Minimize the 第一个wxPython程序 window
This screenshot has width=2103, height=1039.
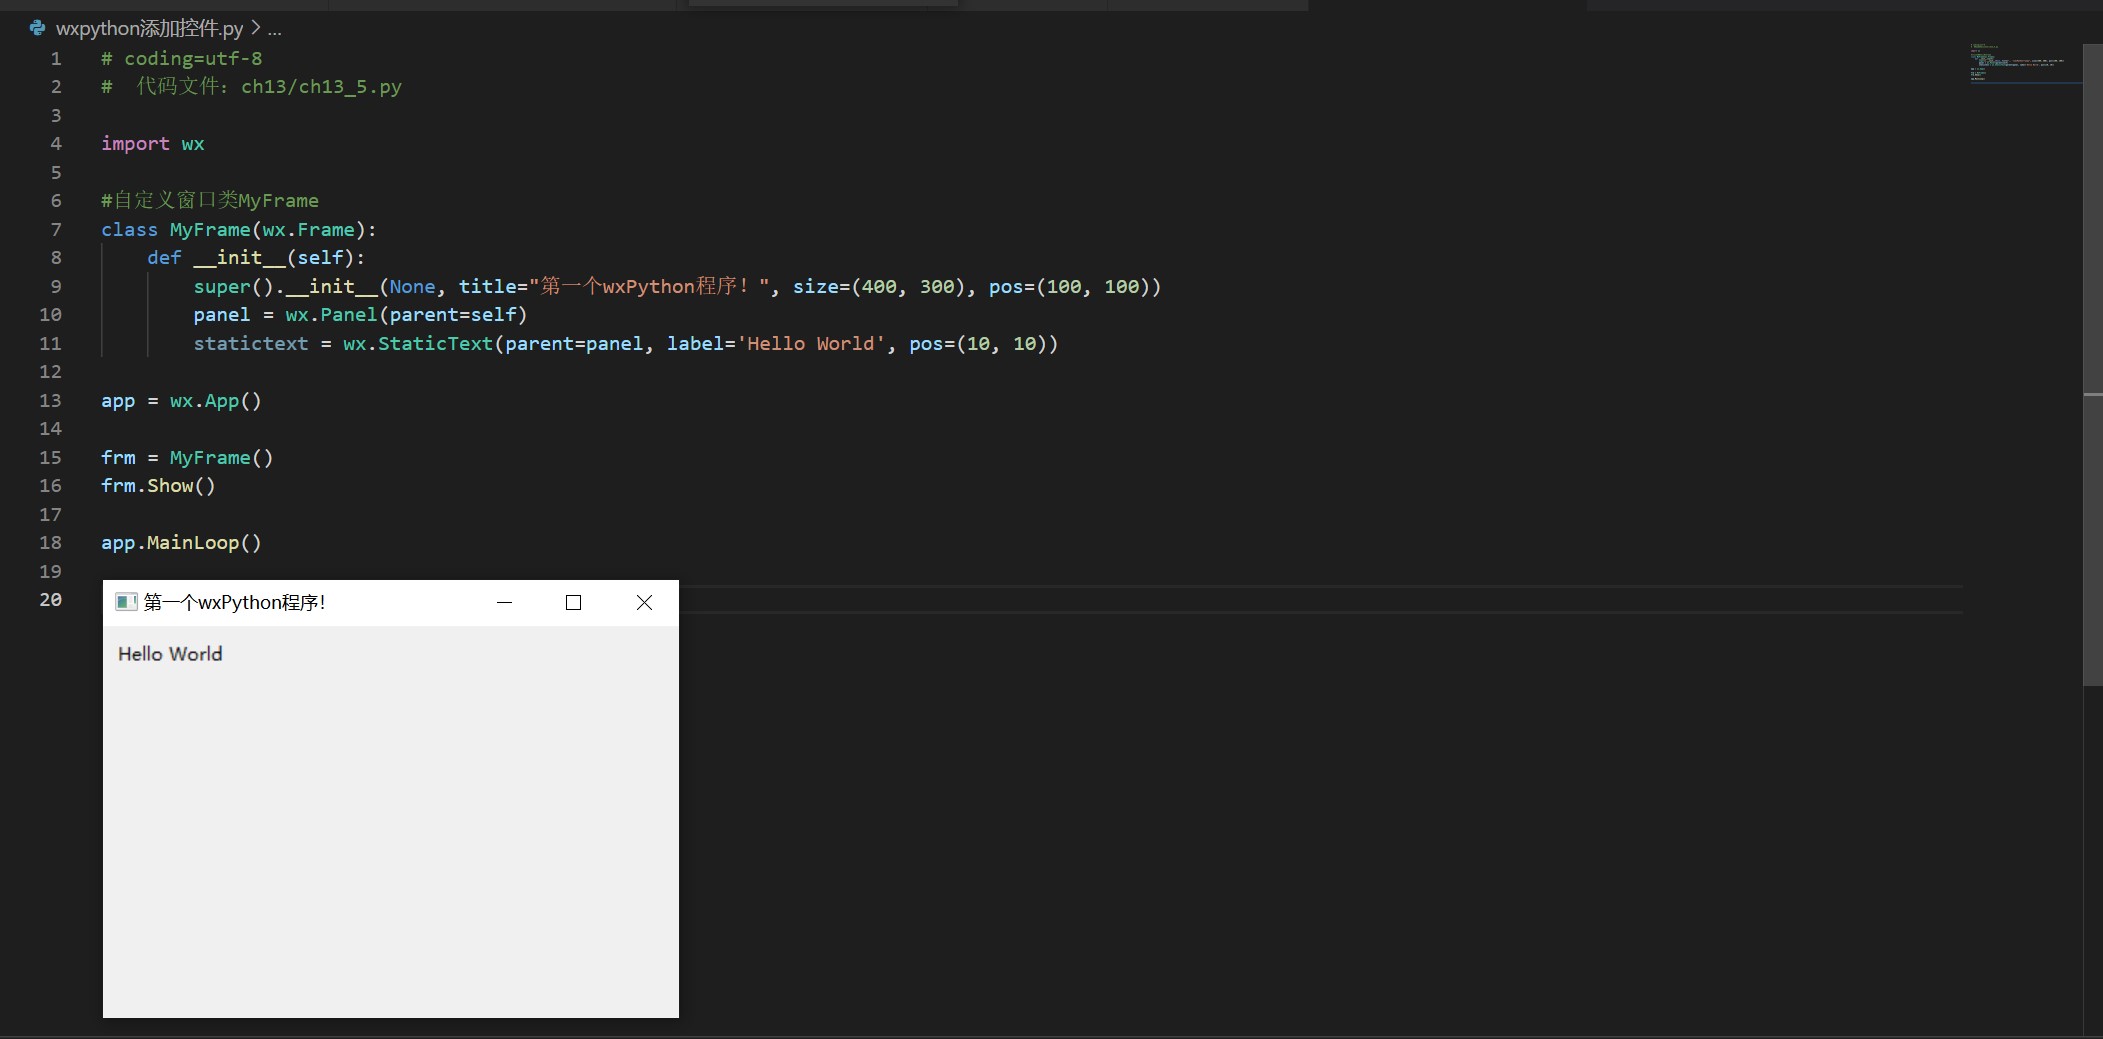click(505, 602)
